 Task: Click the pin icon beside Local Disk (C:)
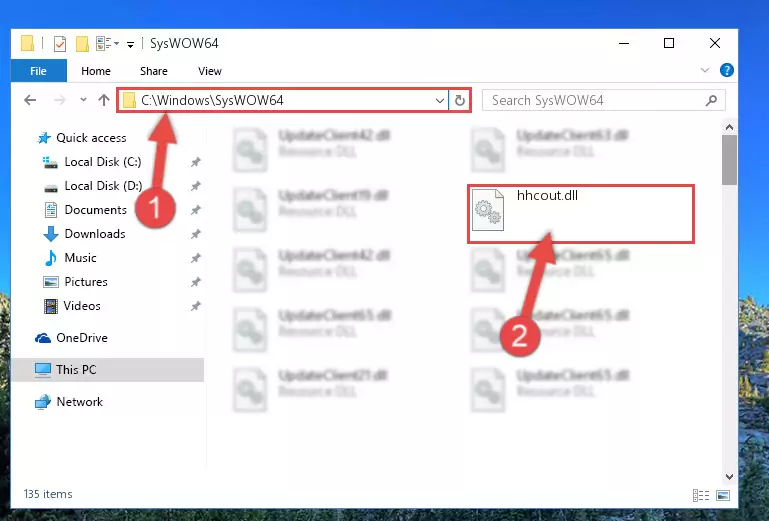196,162
